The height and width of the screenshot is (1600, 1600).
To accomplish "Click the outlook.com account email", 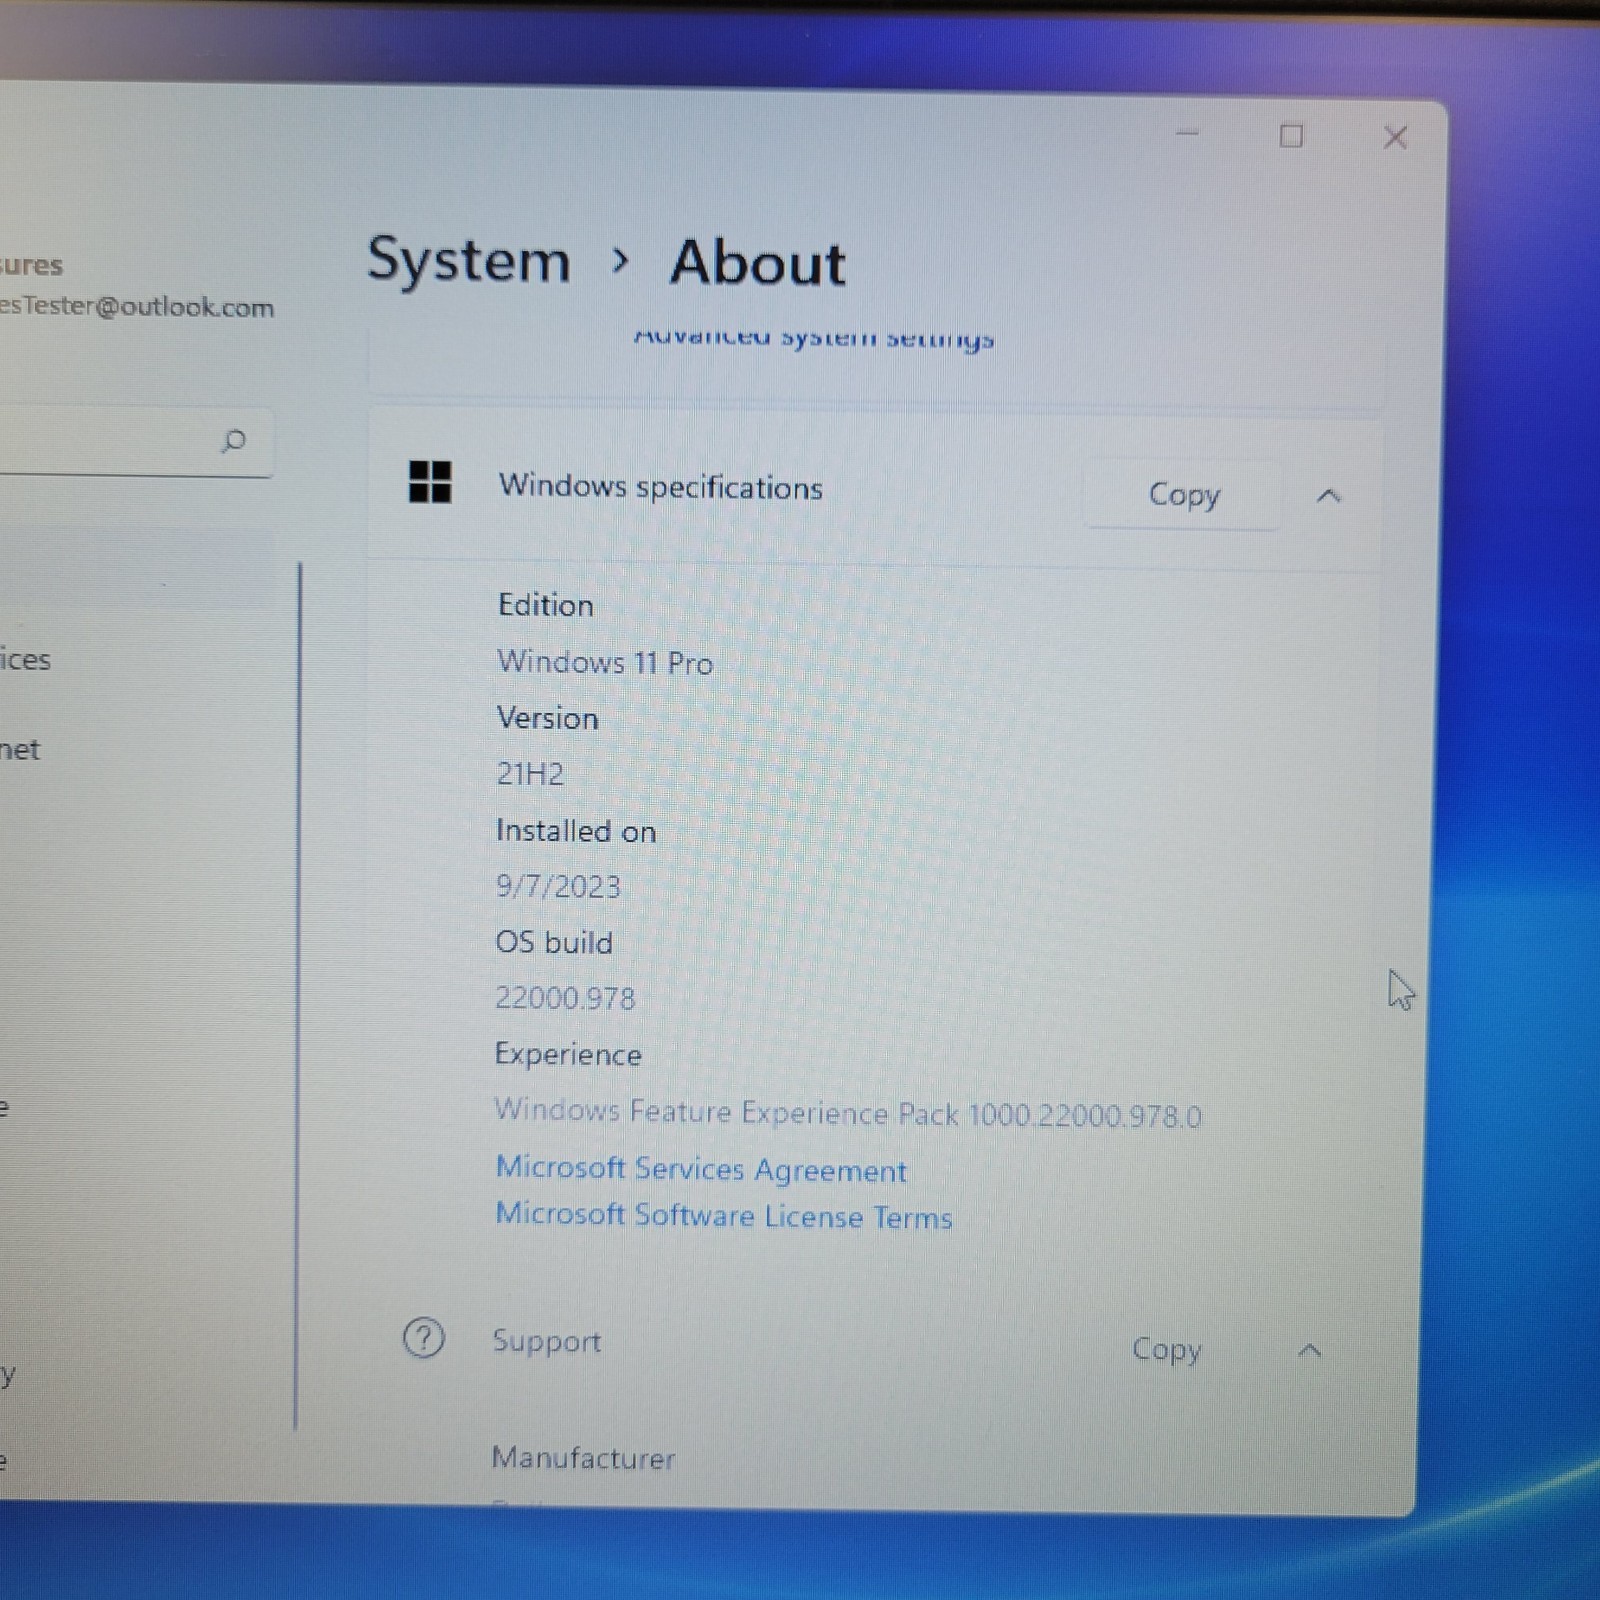I will coord(137,306).
